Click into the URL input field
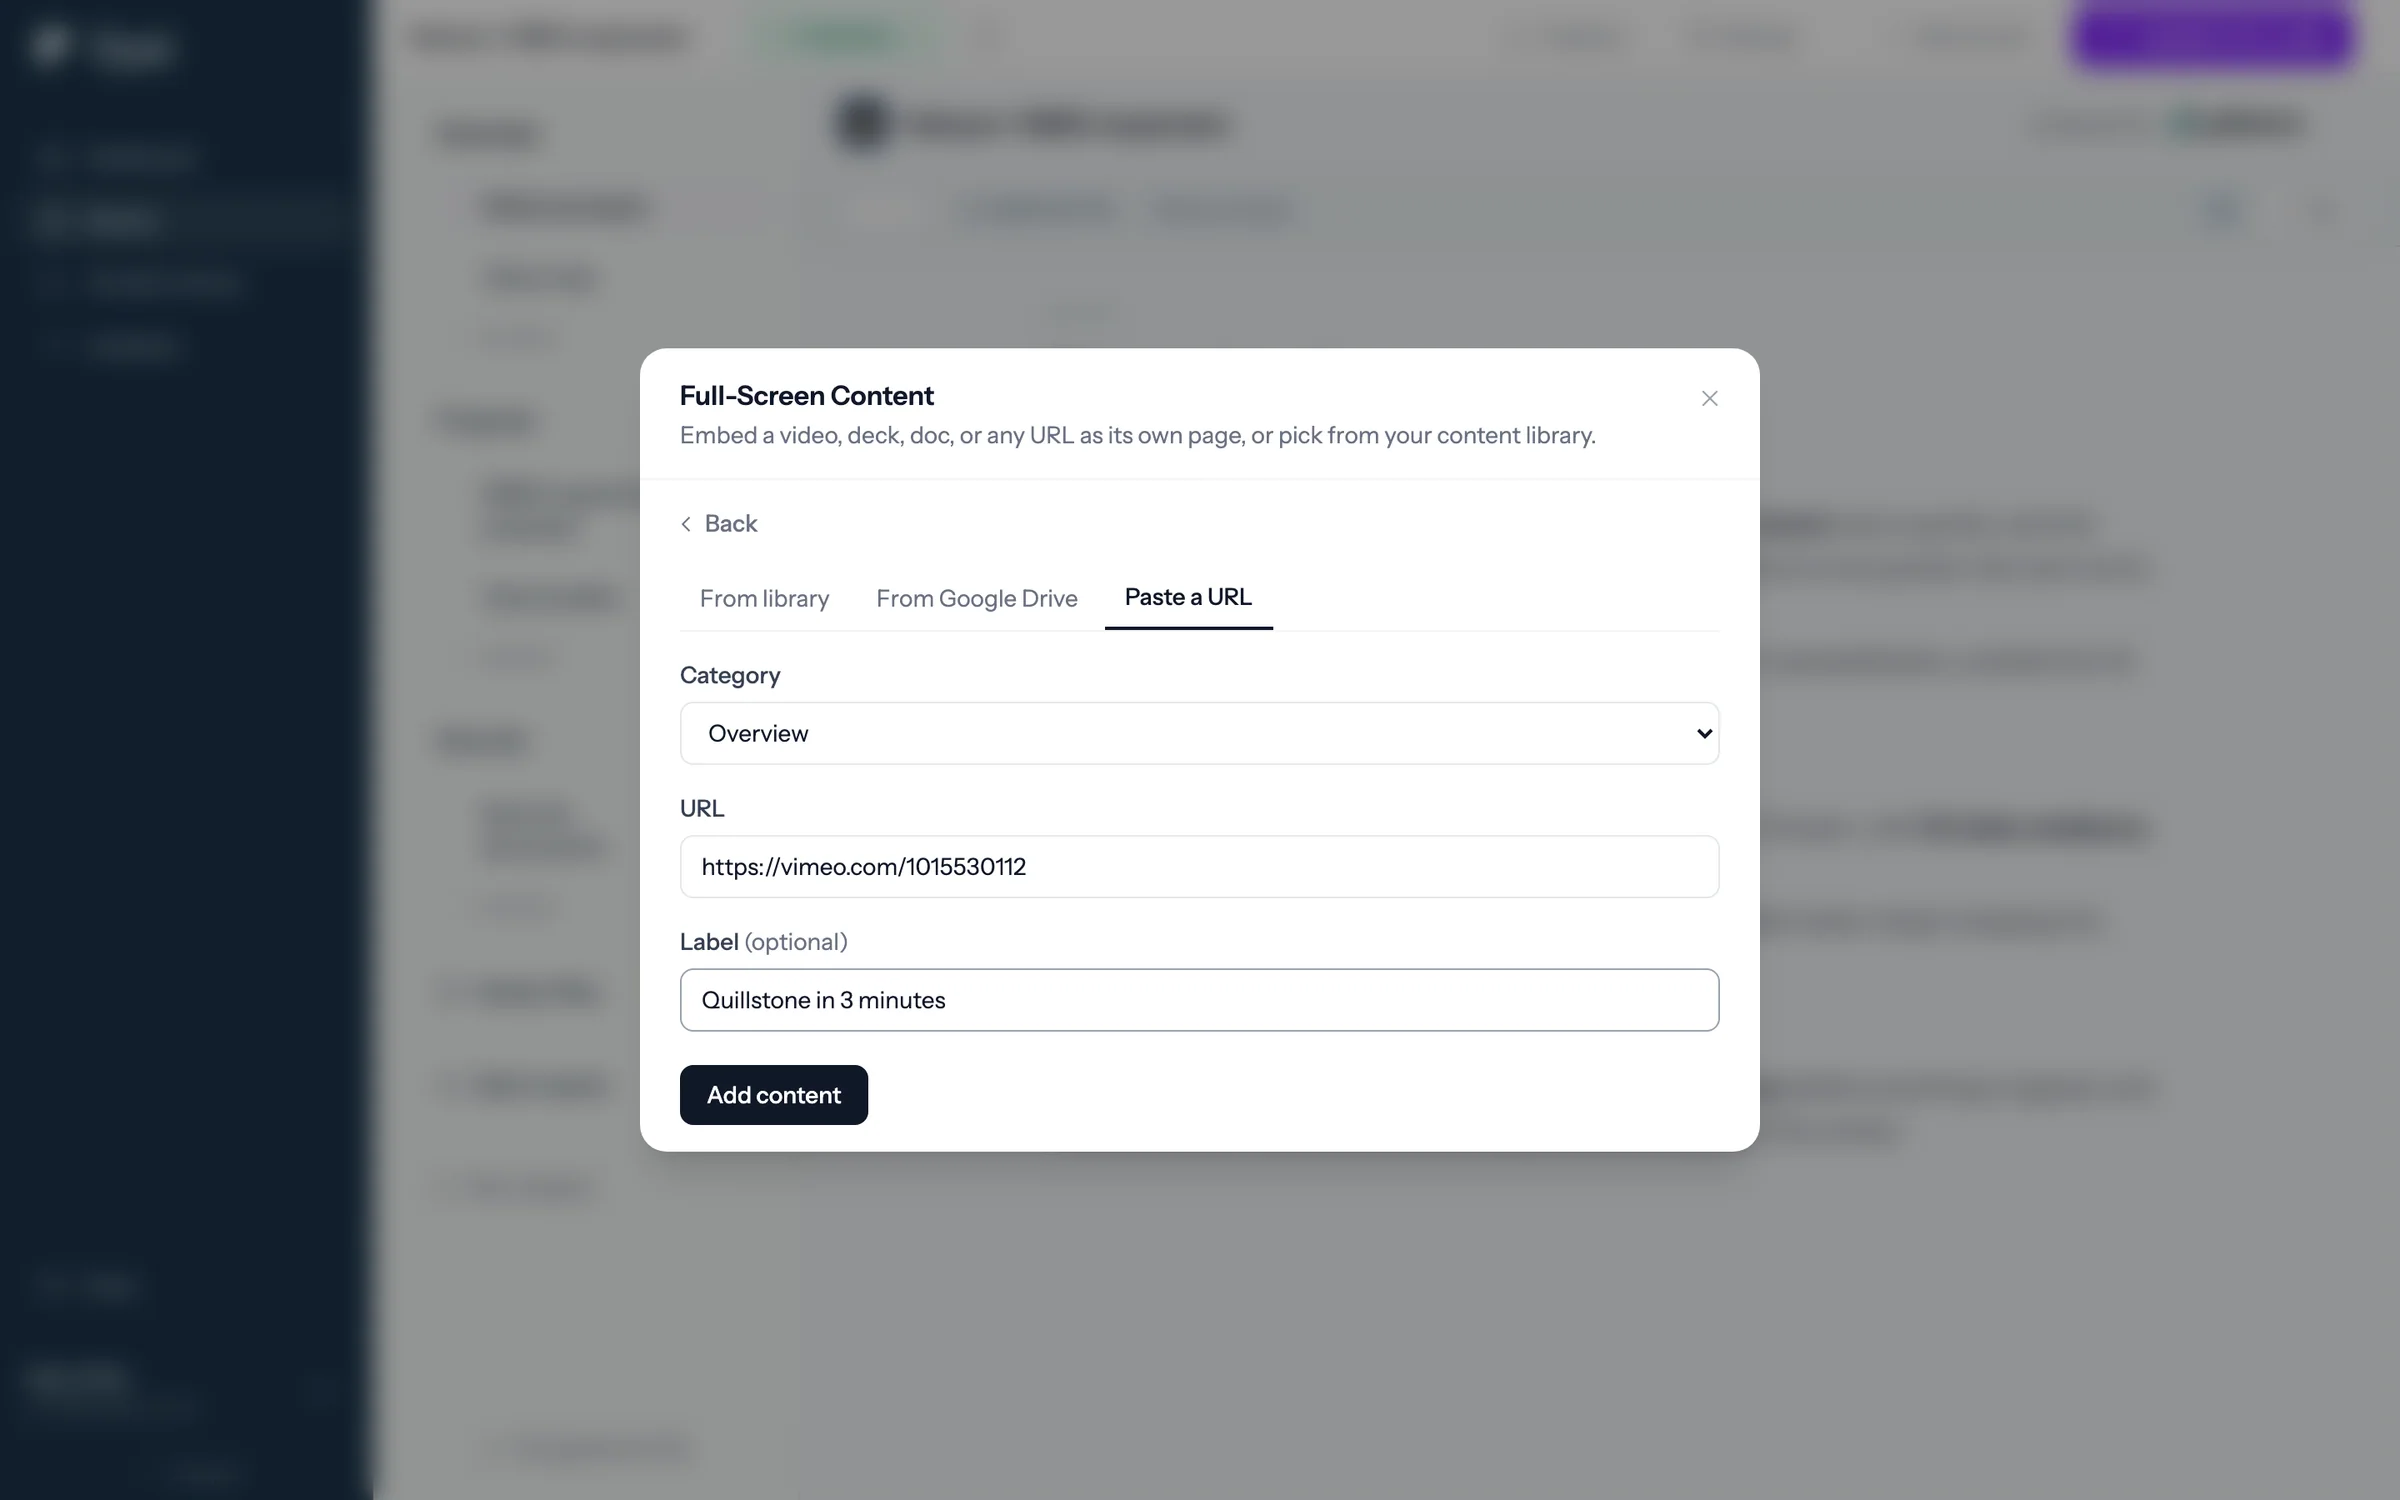This screenshot has height=1500, width=2400. click(x=1199, y=866)
